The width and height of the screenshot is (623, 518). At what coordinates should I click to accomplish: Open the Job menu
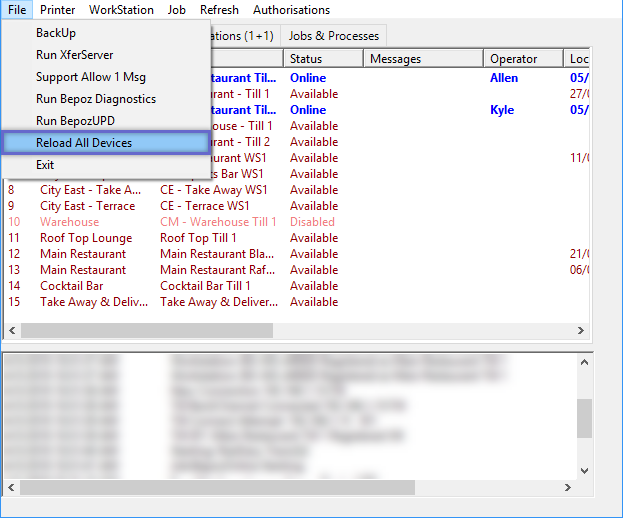(177, 10)
